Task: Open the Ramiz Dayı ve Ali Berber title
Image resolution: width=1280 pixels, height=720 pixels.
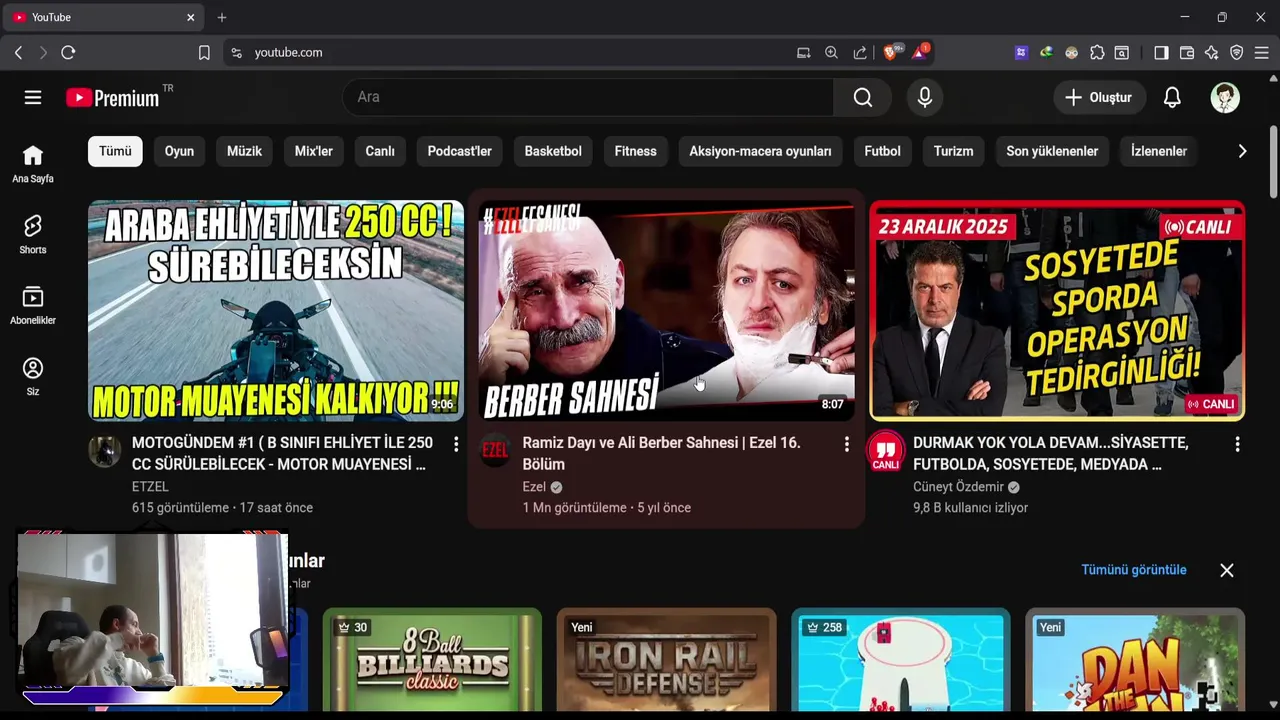Action: [661, 453]
